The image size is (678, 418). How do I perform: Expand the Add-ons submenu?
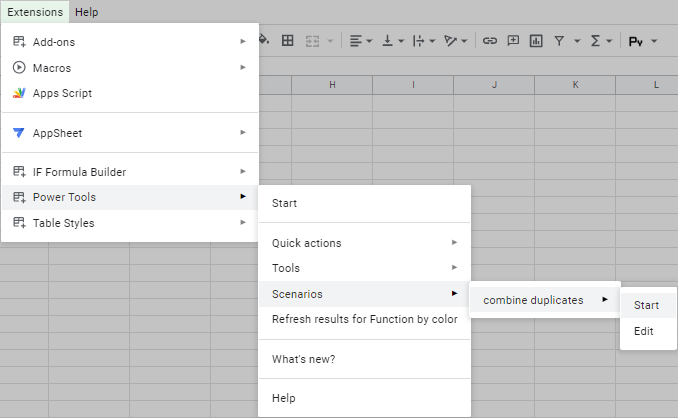tap(130, 42)
